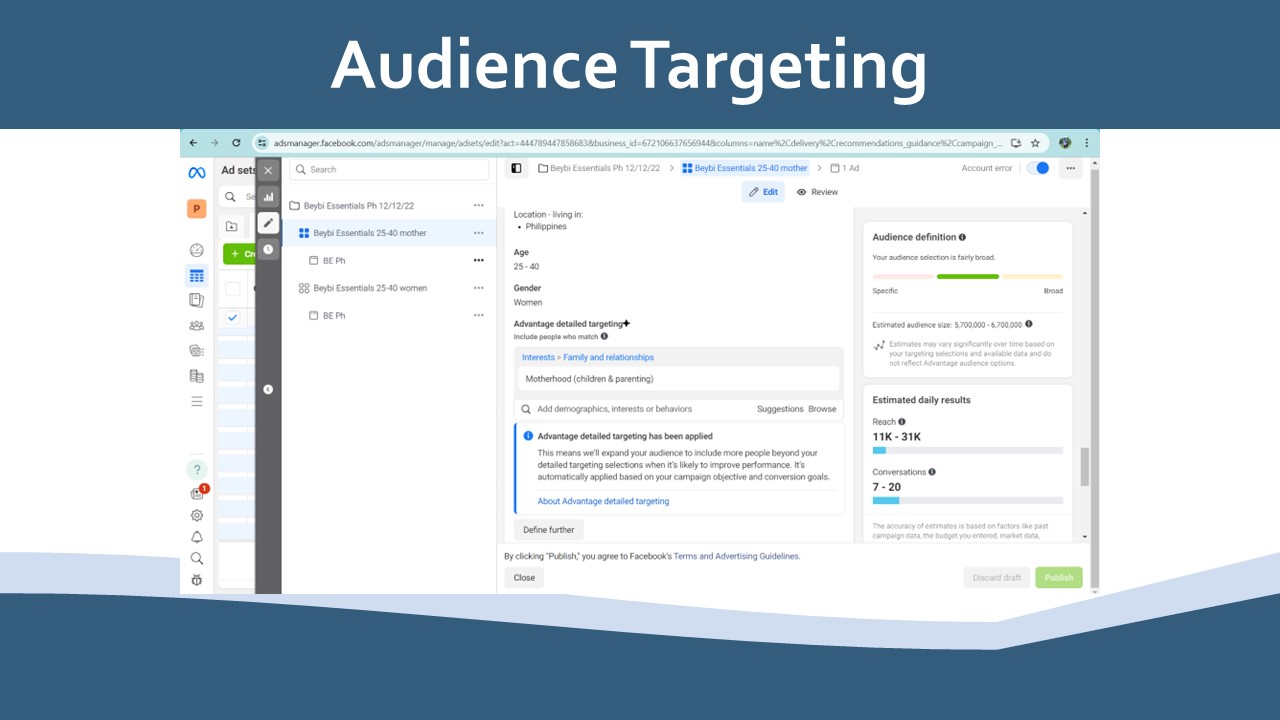This screenshot has height=720, width=1280.
Task: Tick the header checkbox in Ad sets table
Action: coord(233,289)
